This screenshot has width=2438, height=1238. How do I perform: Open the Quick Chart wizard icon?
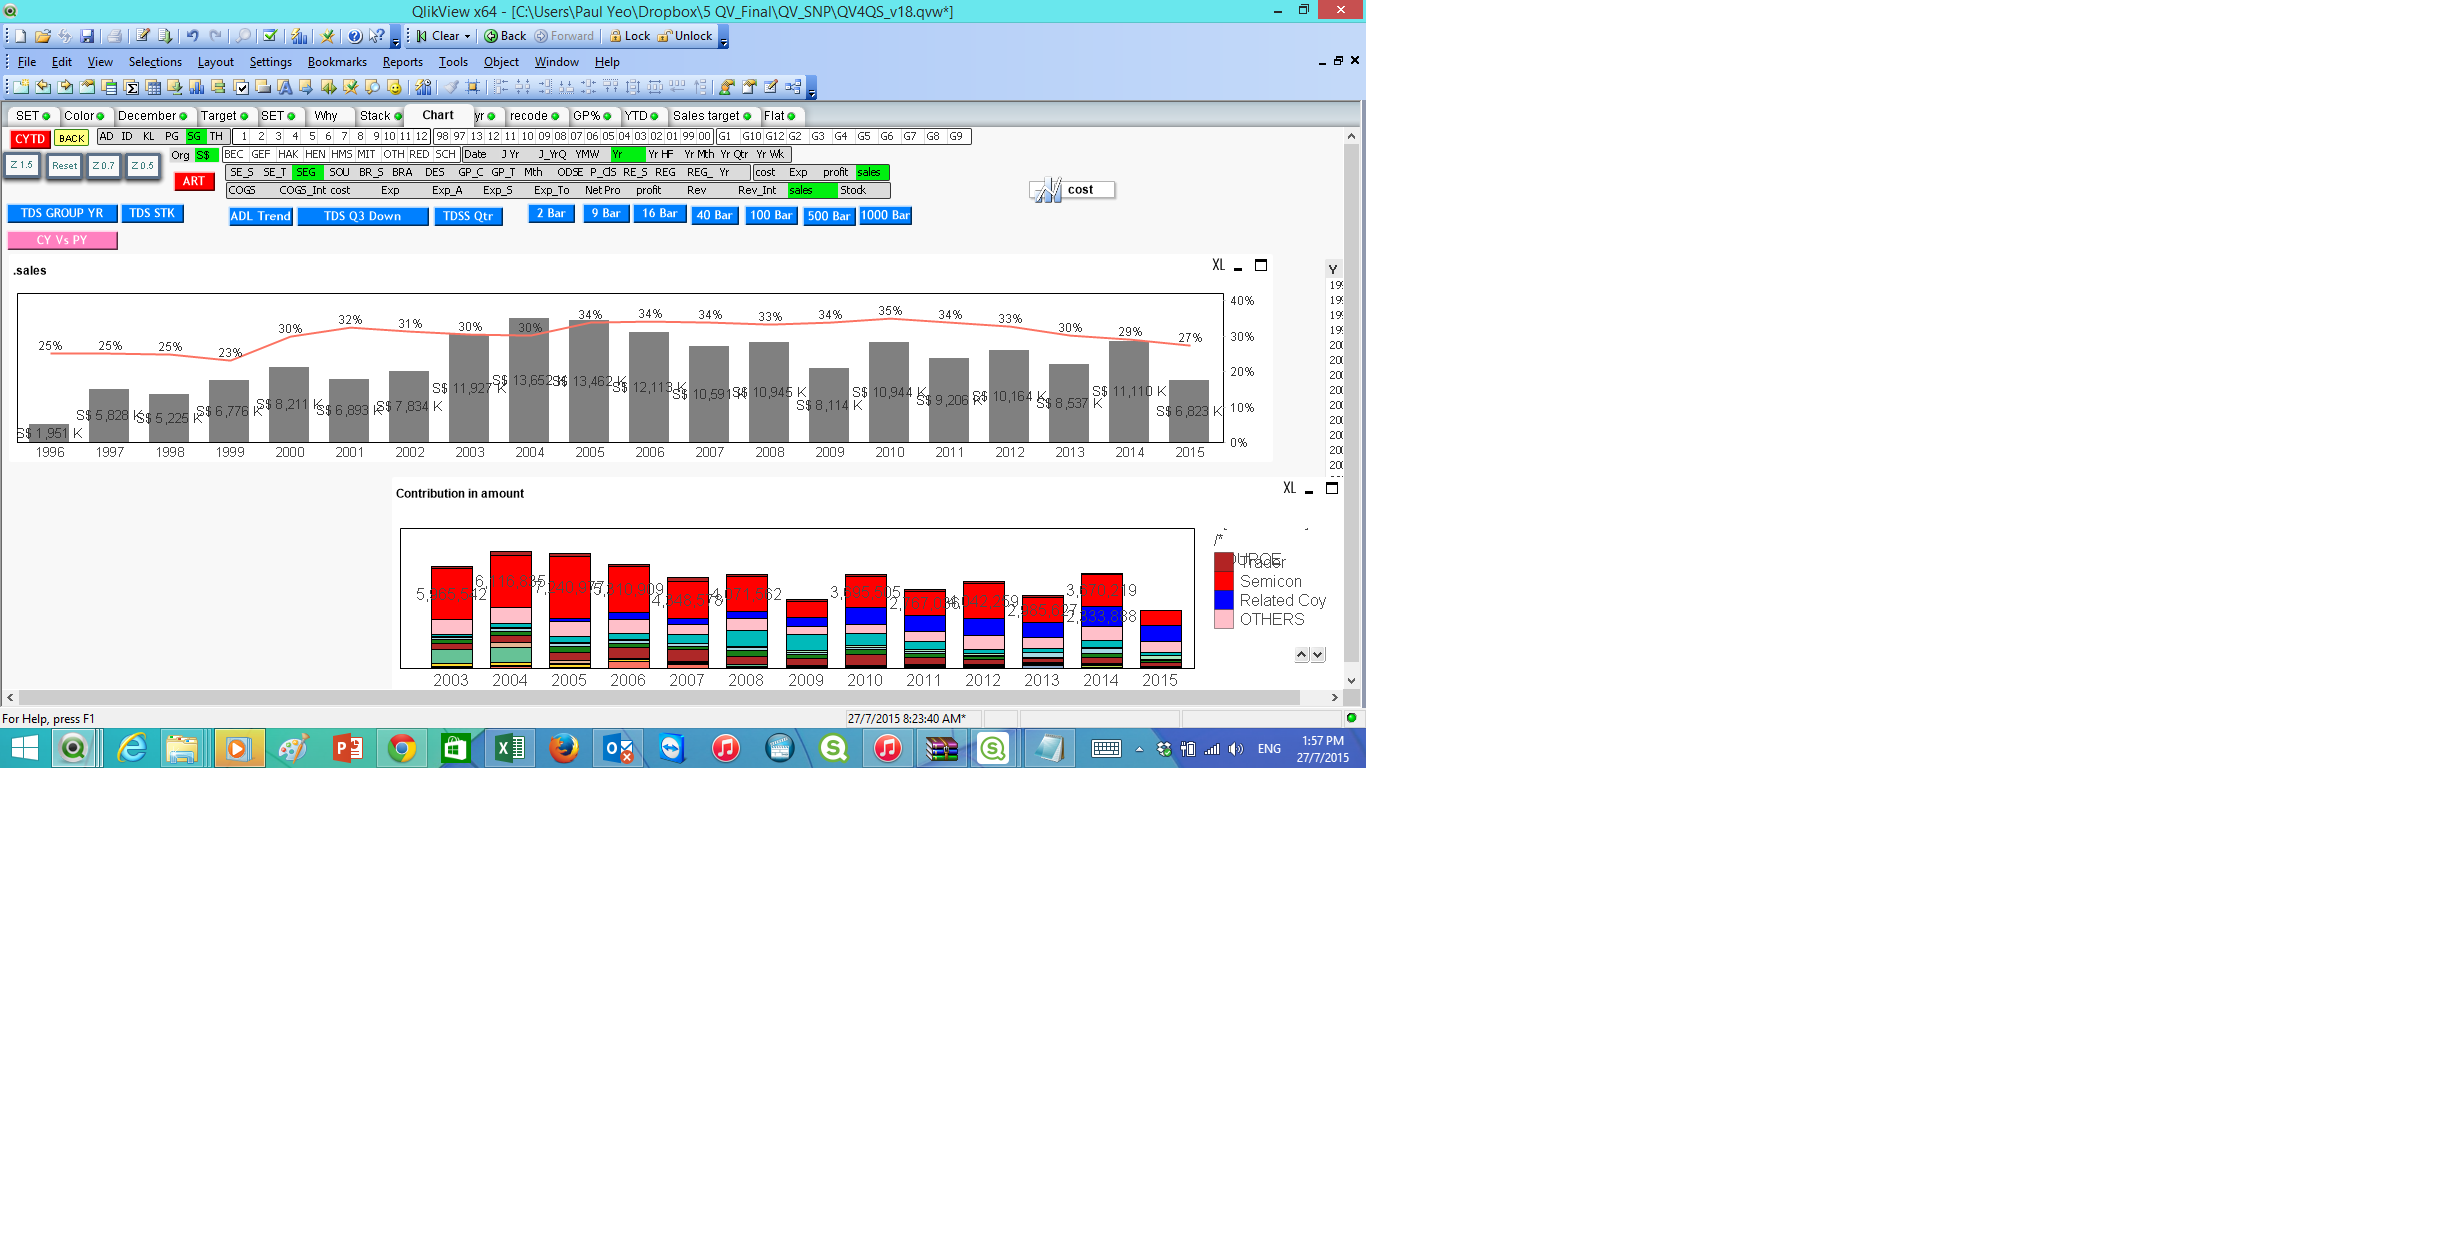299,36
